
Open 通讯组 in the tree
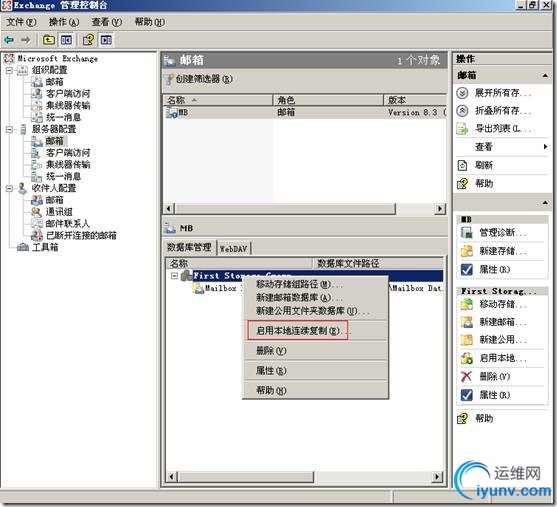59,212
